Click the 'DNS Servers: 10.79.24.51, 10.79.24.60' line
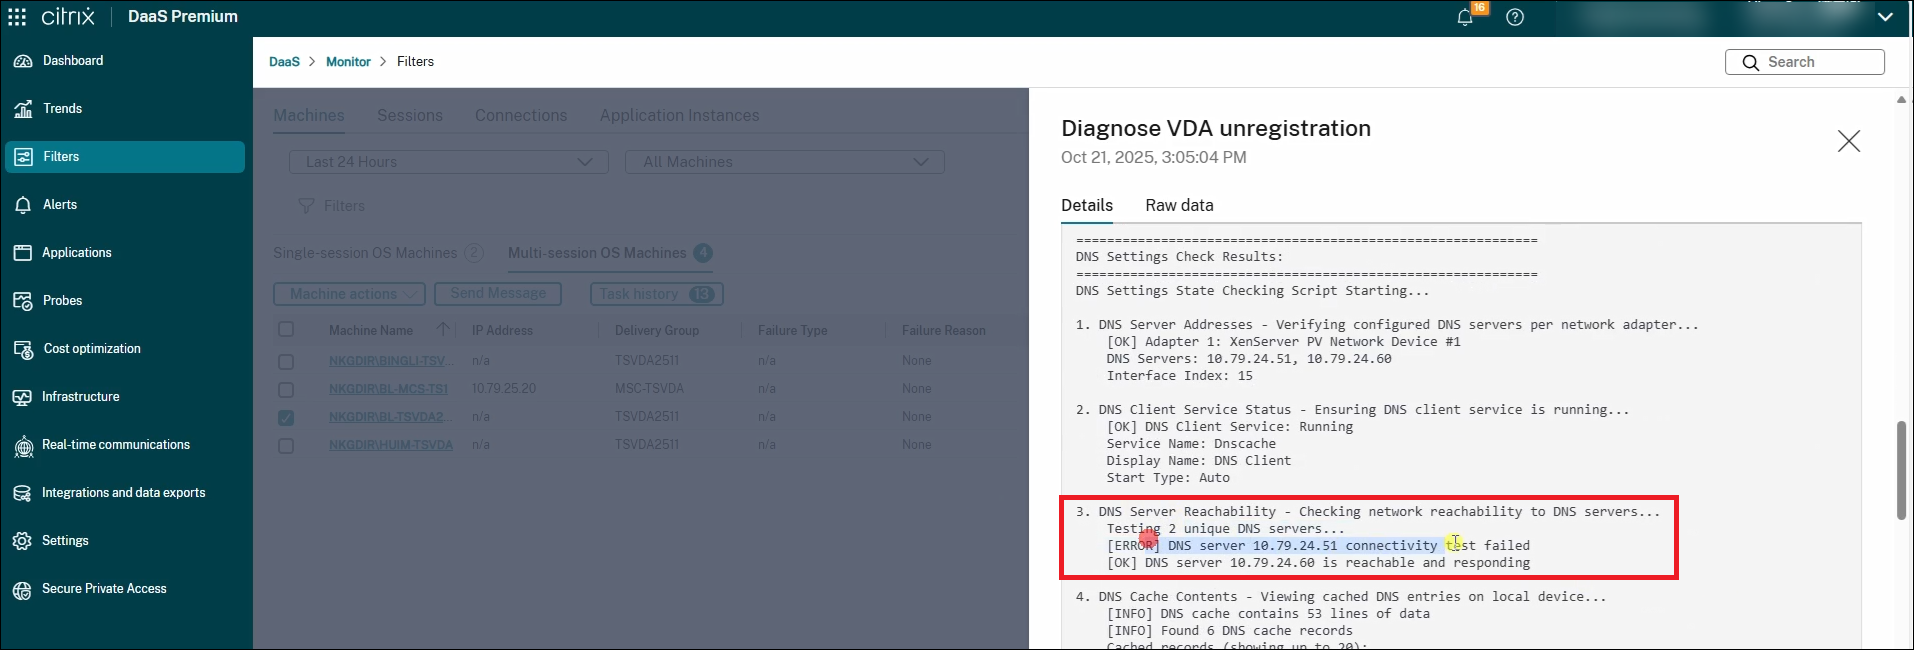Screen dimensions: 1914x650 [x=1249, y=359]
